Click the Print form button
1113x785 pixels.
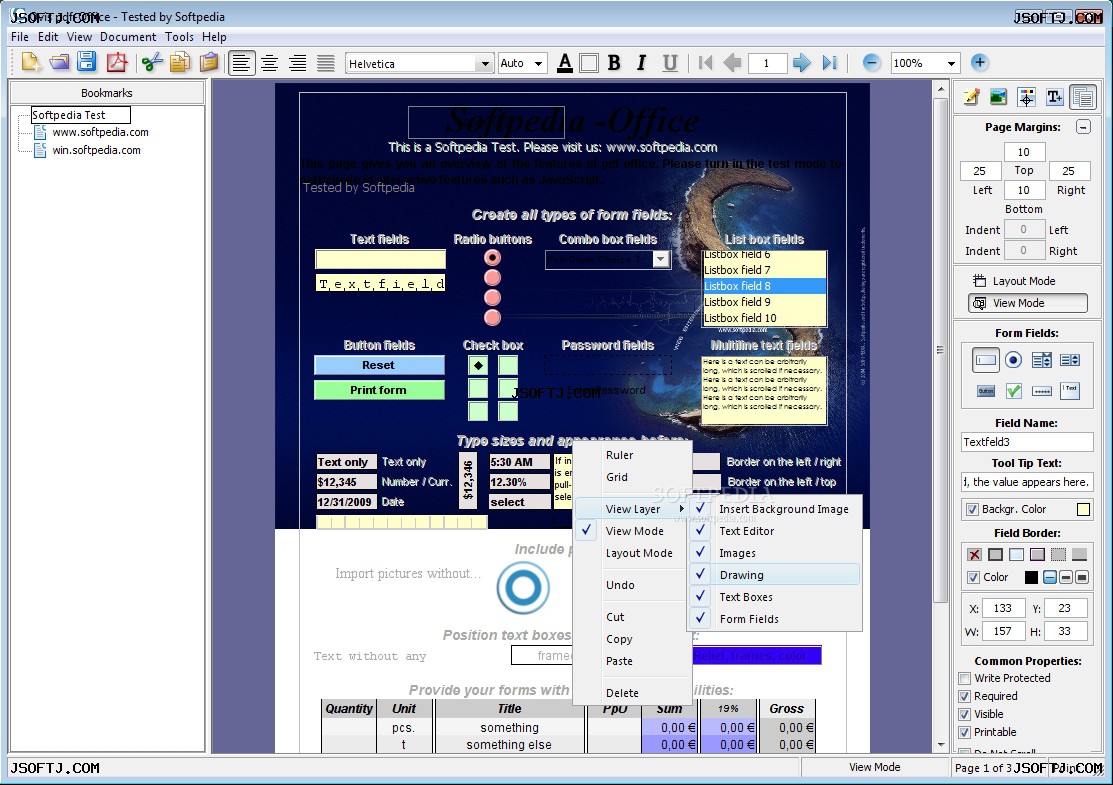[379, 390]
